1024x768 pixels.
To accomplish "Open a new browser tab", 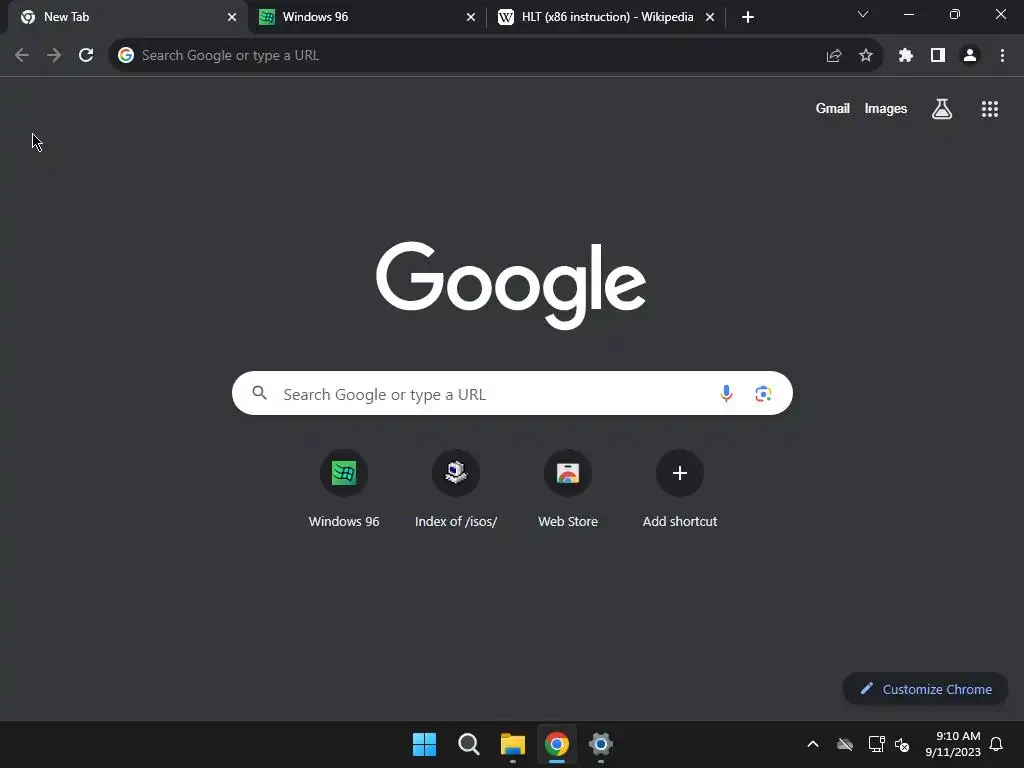I will 748,17.
